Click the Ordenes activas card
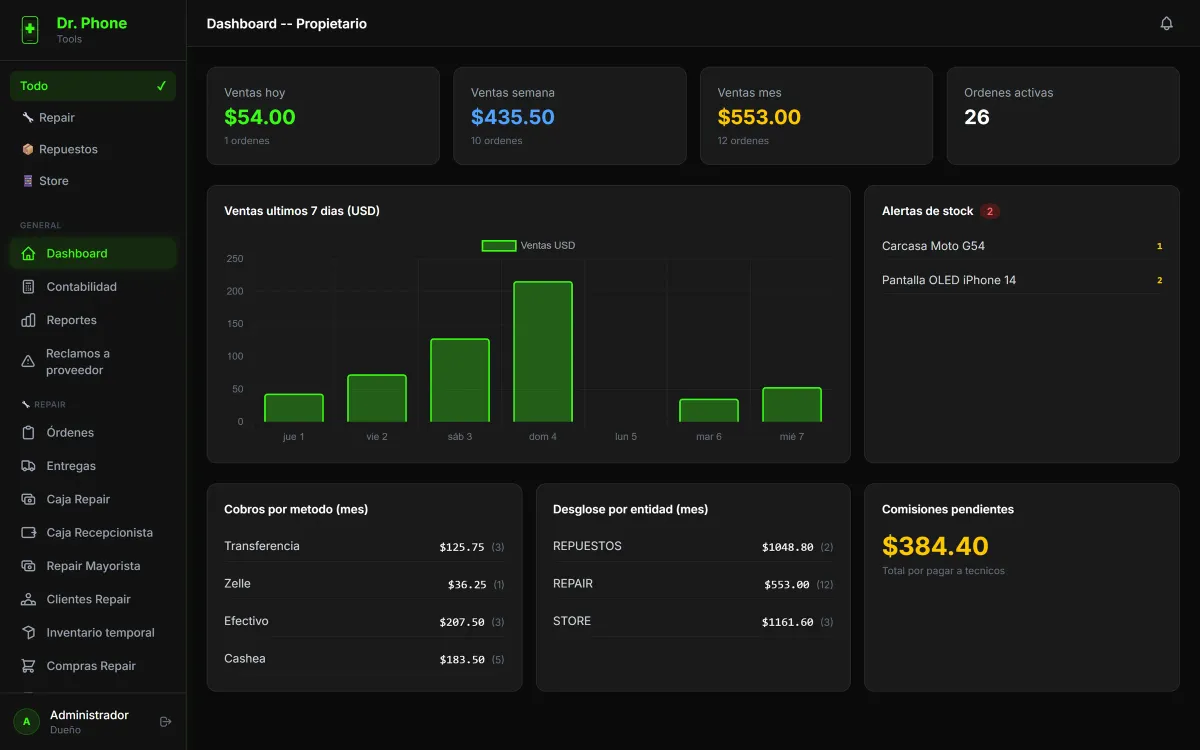Image resolution: width=1200 pixels, height=750 pixels. pyautogui.click(x=1063, y=116)
